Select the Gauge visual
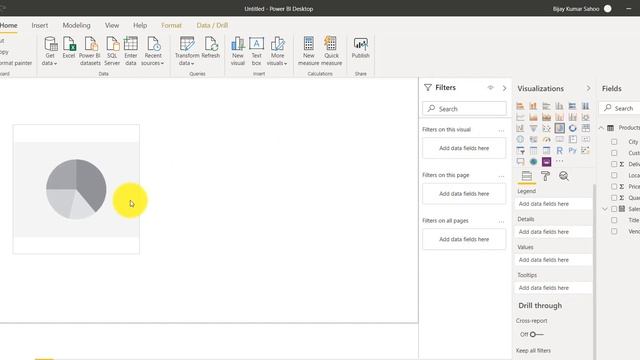The width and height of the screenshot is (640, 360). (546, 140)
